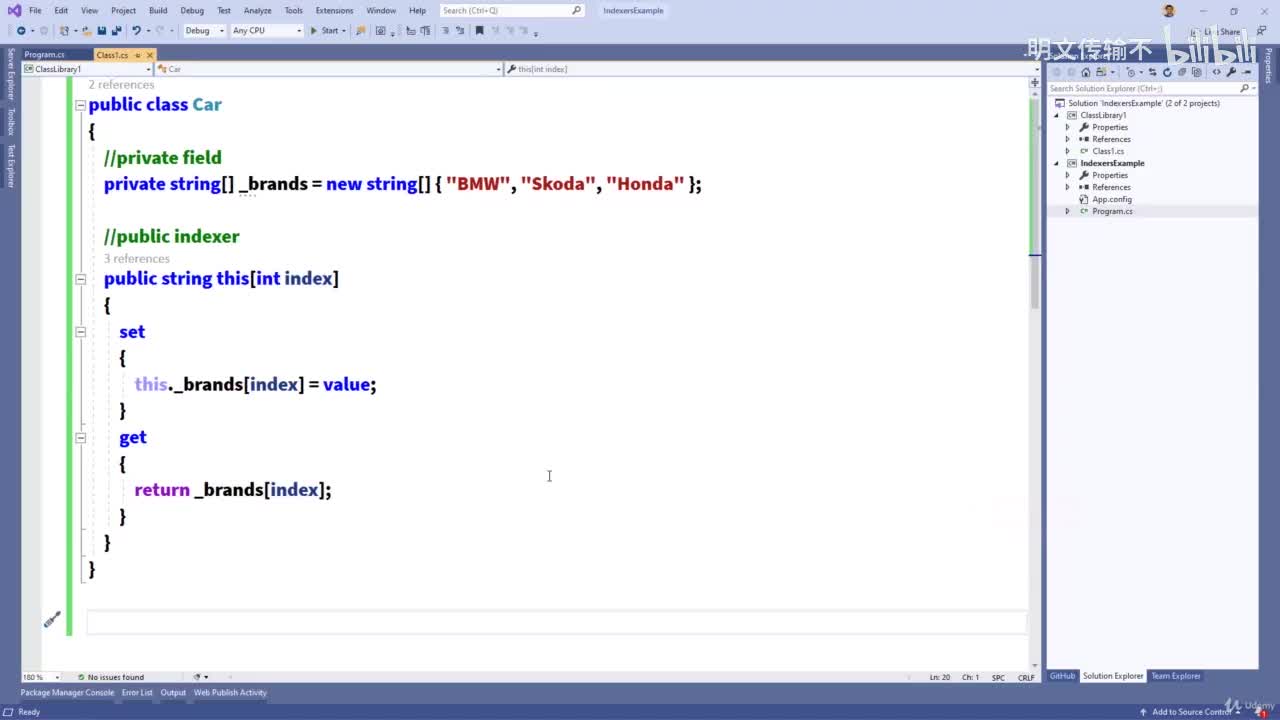
Task: Open the Toolbox side tab
Action: (x=11, y=122)
